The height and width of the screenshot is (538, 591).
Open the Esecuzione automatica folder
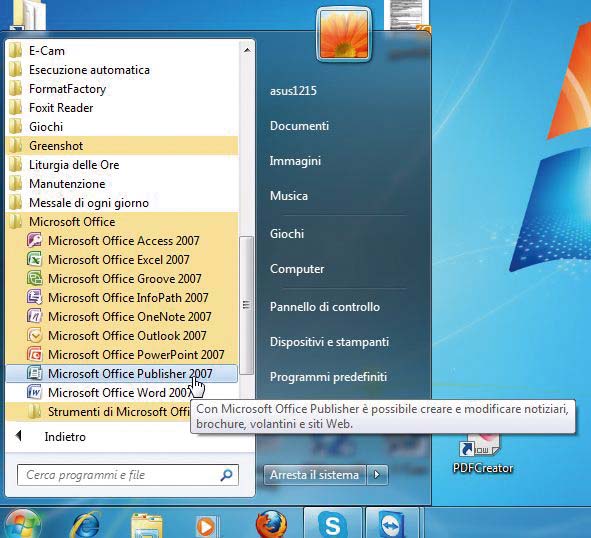click(x=122, y=70)
